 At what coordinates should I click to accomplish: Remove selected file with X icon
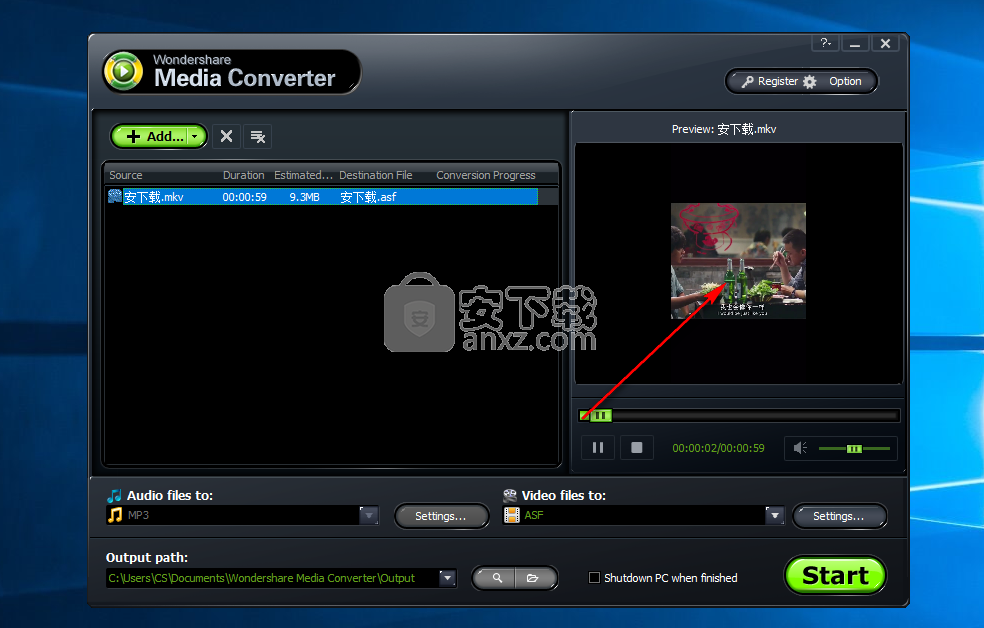(x=227, y=136)
